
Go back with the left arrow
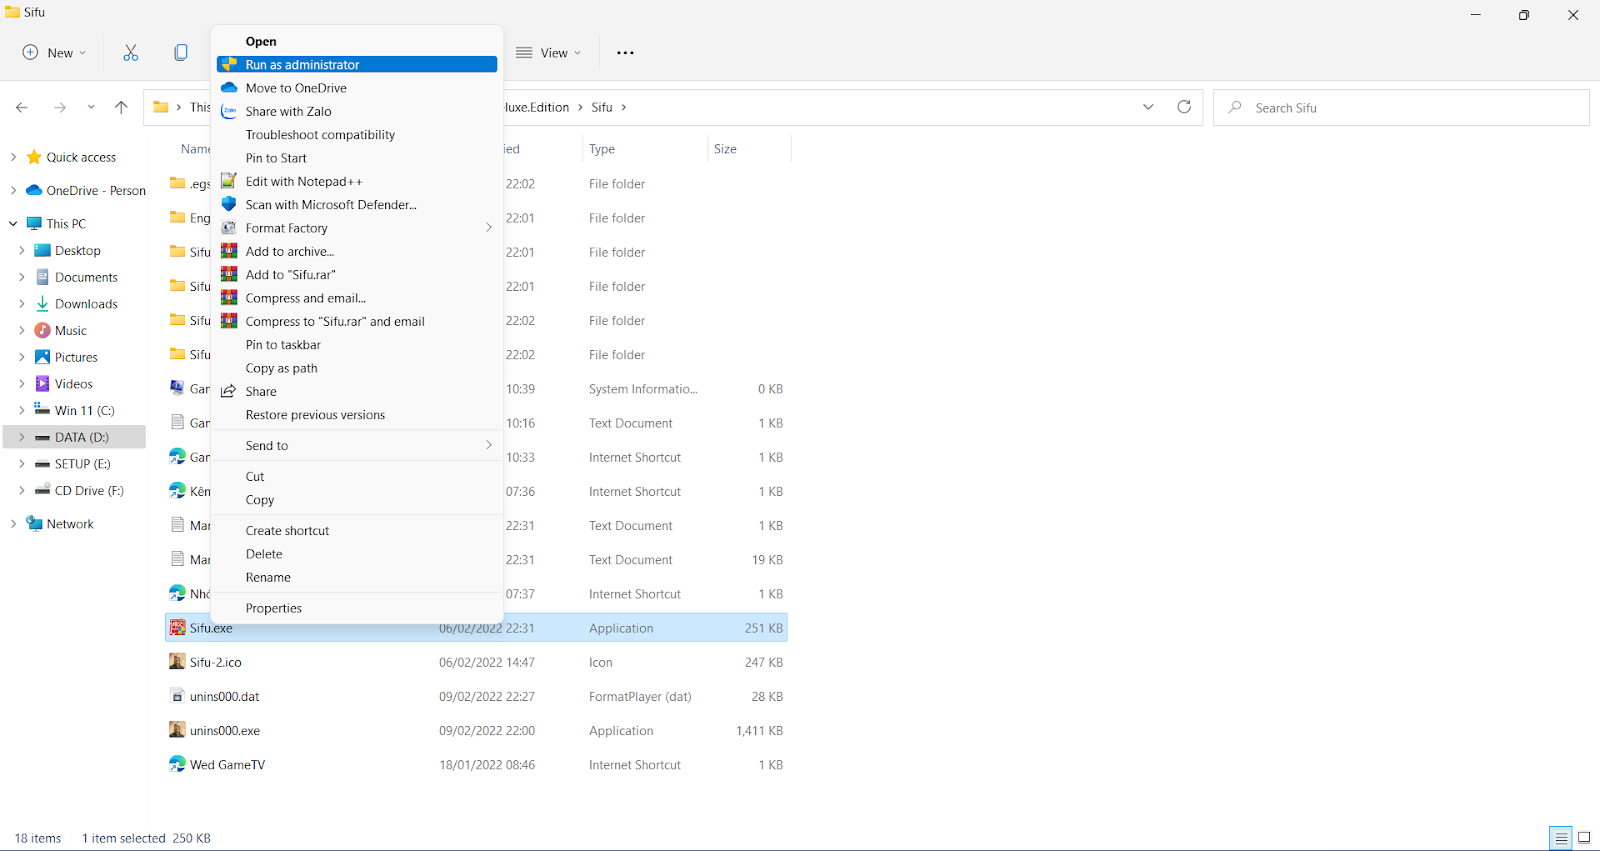[22, 107]
